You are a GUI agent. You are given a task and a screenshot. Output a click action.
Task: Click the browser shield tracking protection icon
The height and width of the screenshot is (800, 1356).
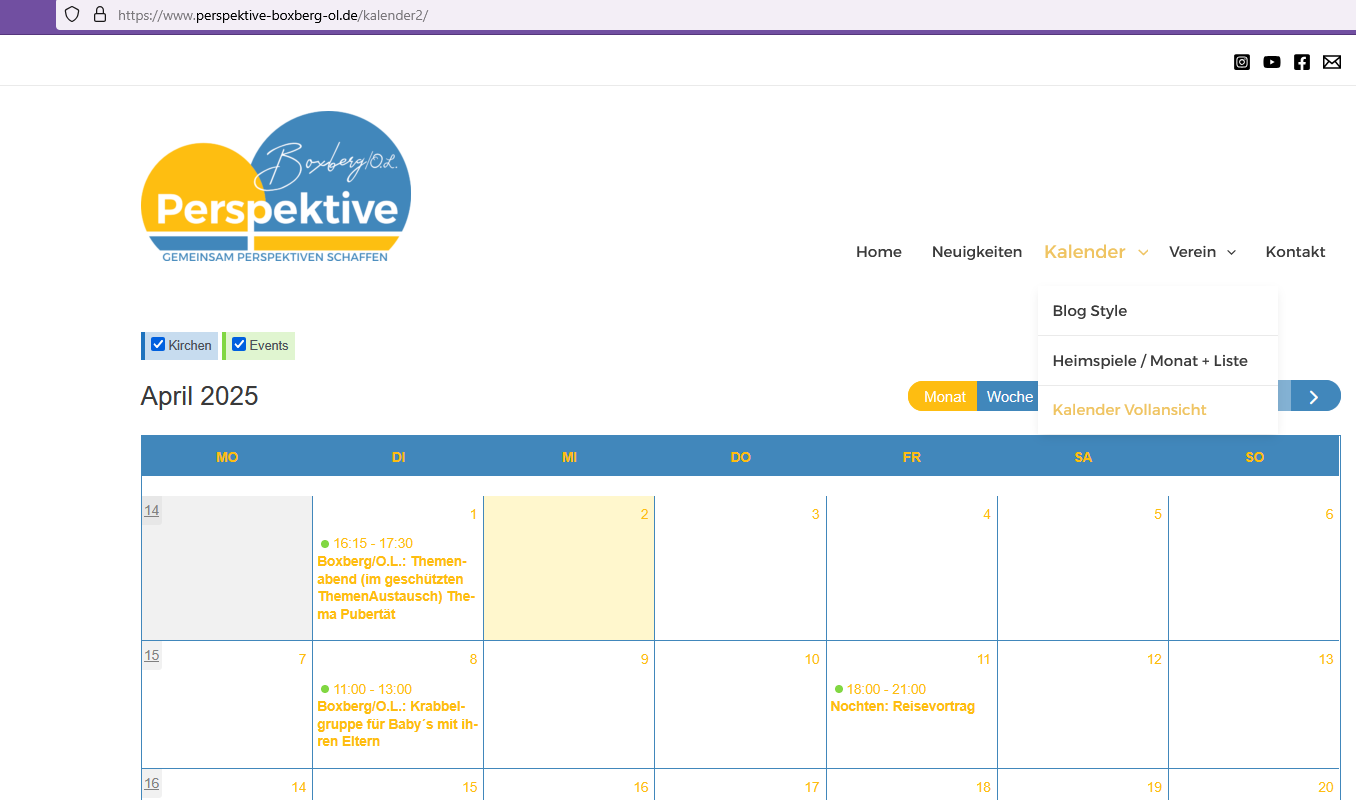(72, 15)
